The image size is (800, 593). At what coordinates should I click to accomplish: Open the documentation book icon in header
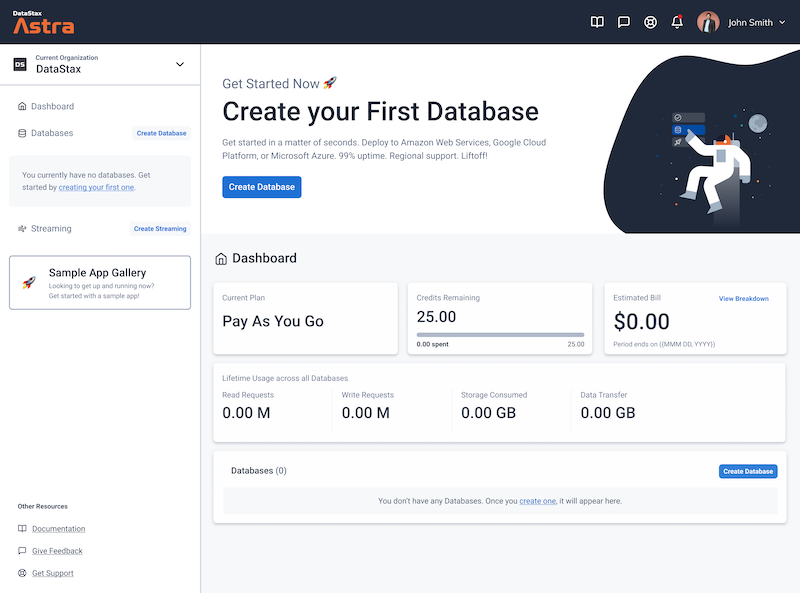597,22
